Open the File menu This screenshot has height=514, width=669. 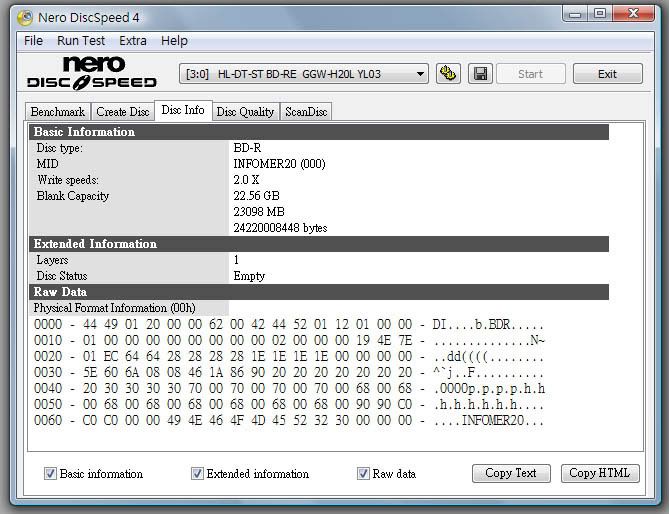pos(33,41)
